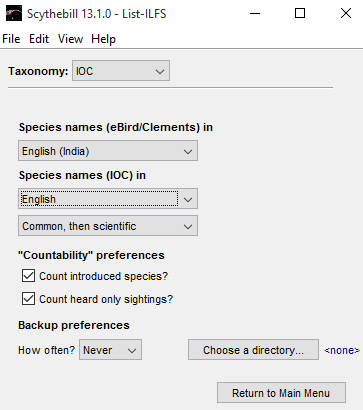This screenshot has width=363, height=410.
Task: Minimize the Scythebill window
Action: [255, 13]
